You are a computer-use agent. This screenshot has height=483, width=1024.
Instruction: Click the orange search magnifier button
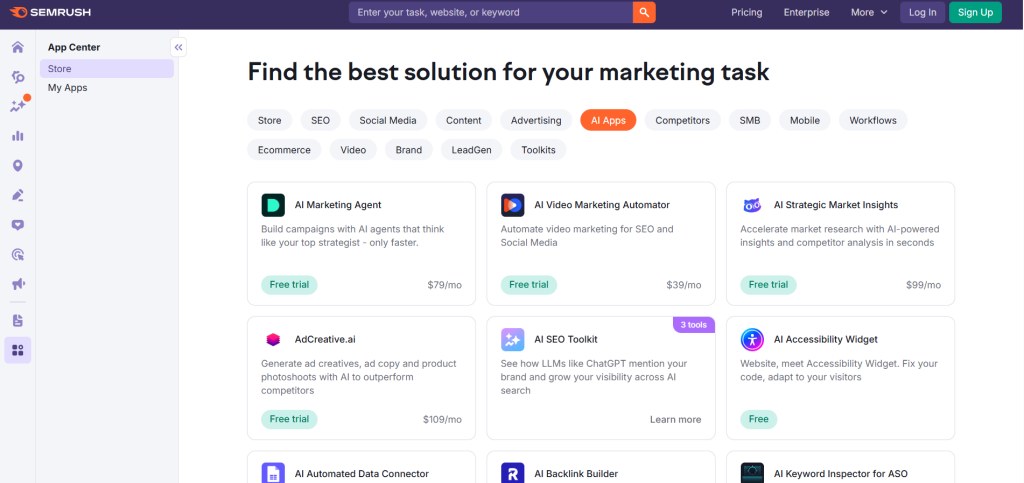(x=645, y=12)
